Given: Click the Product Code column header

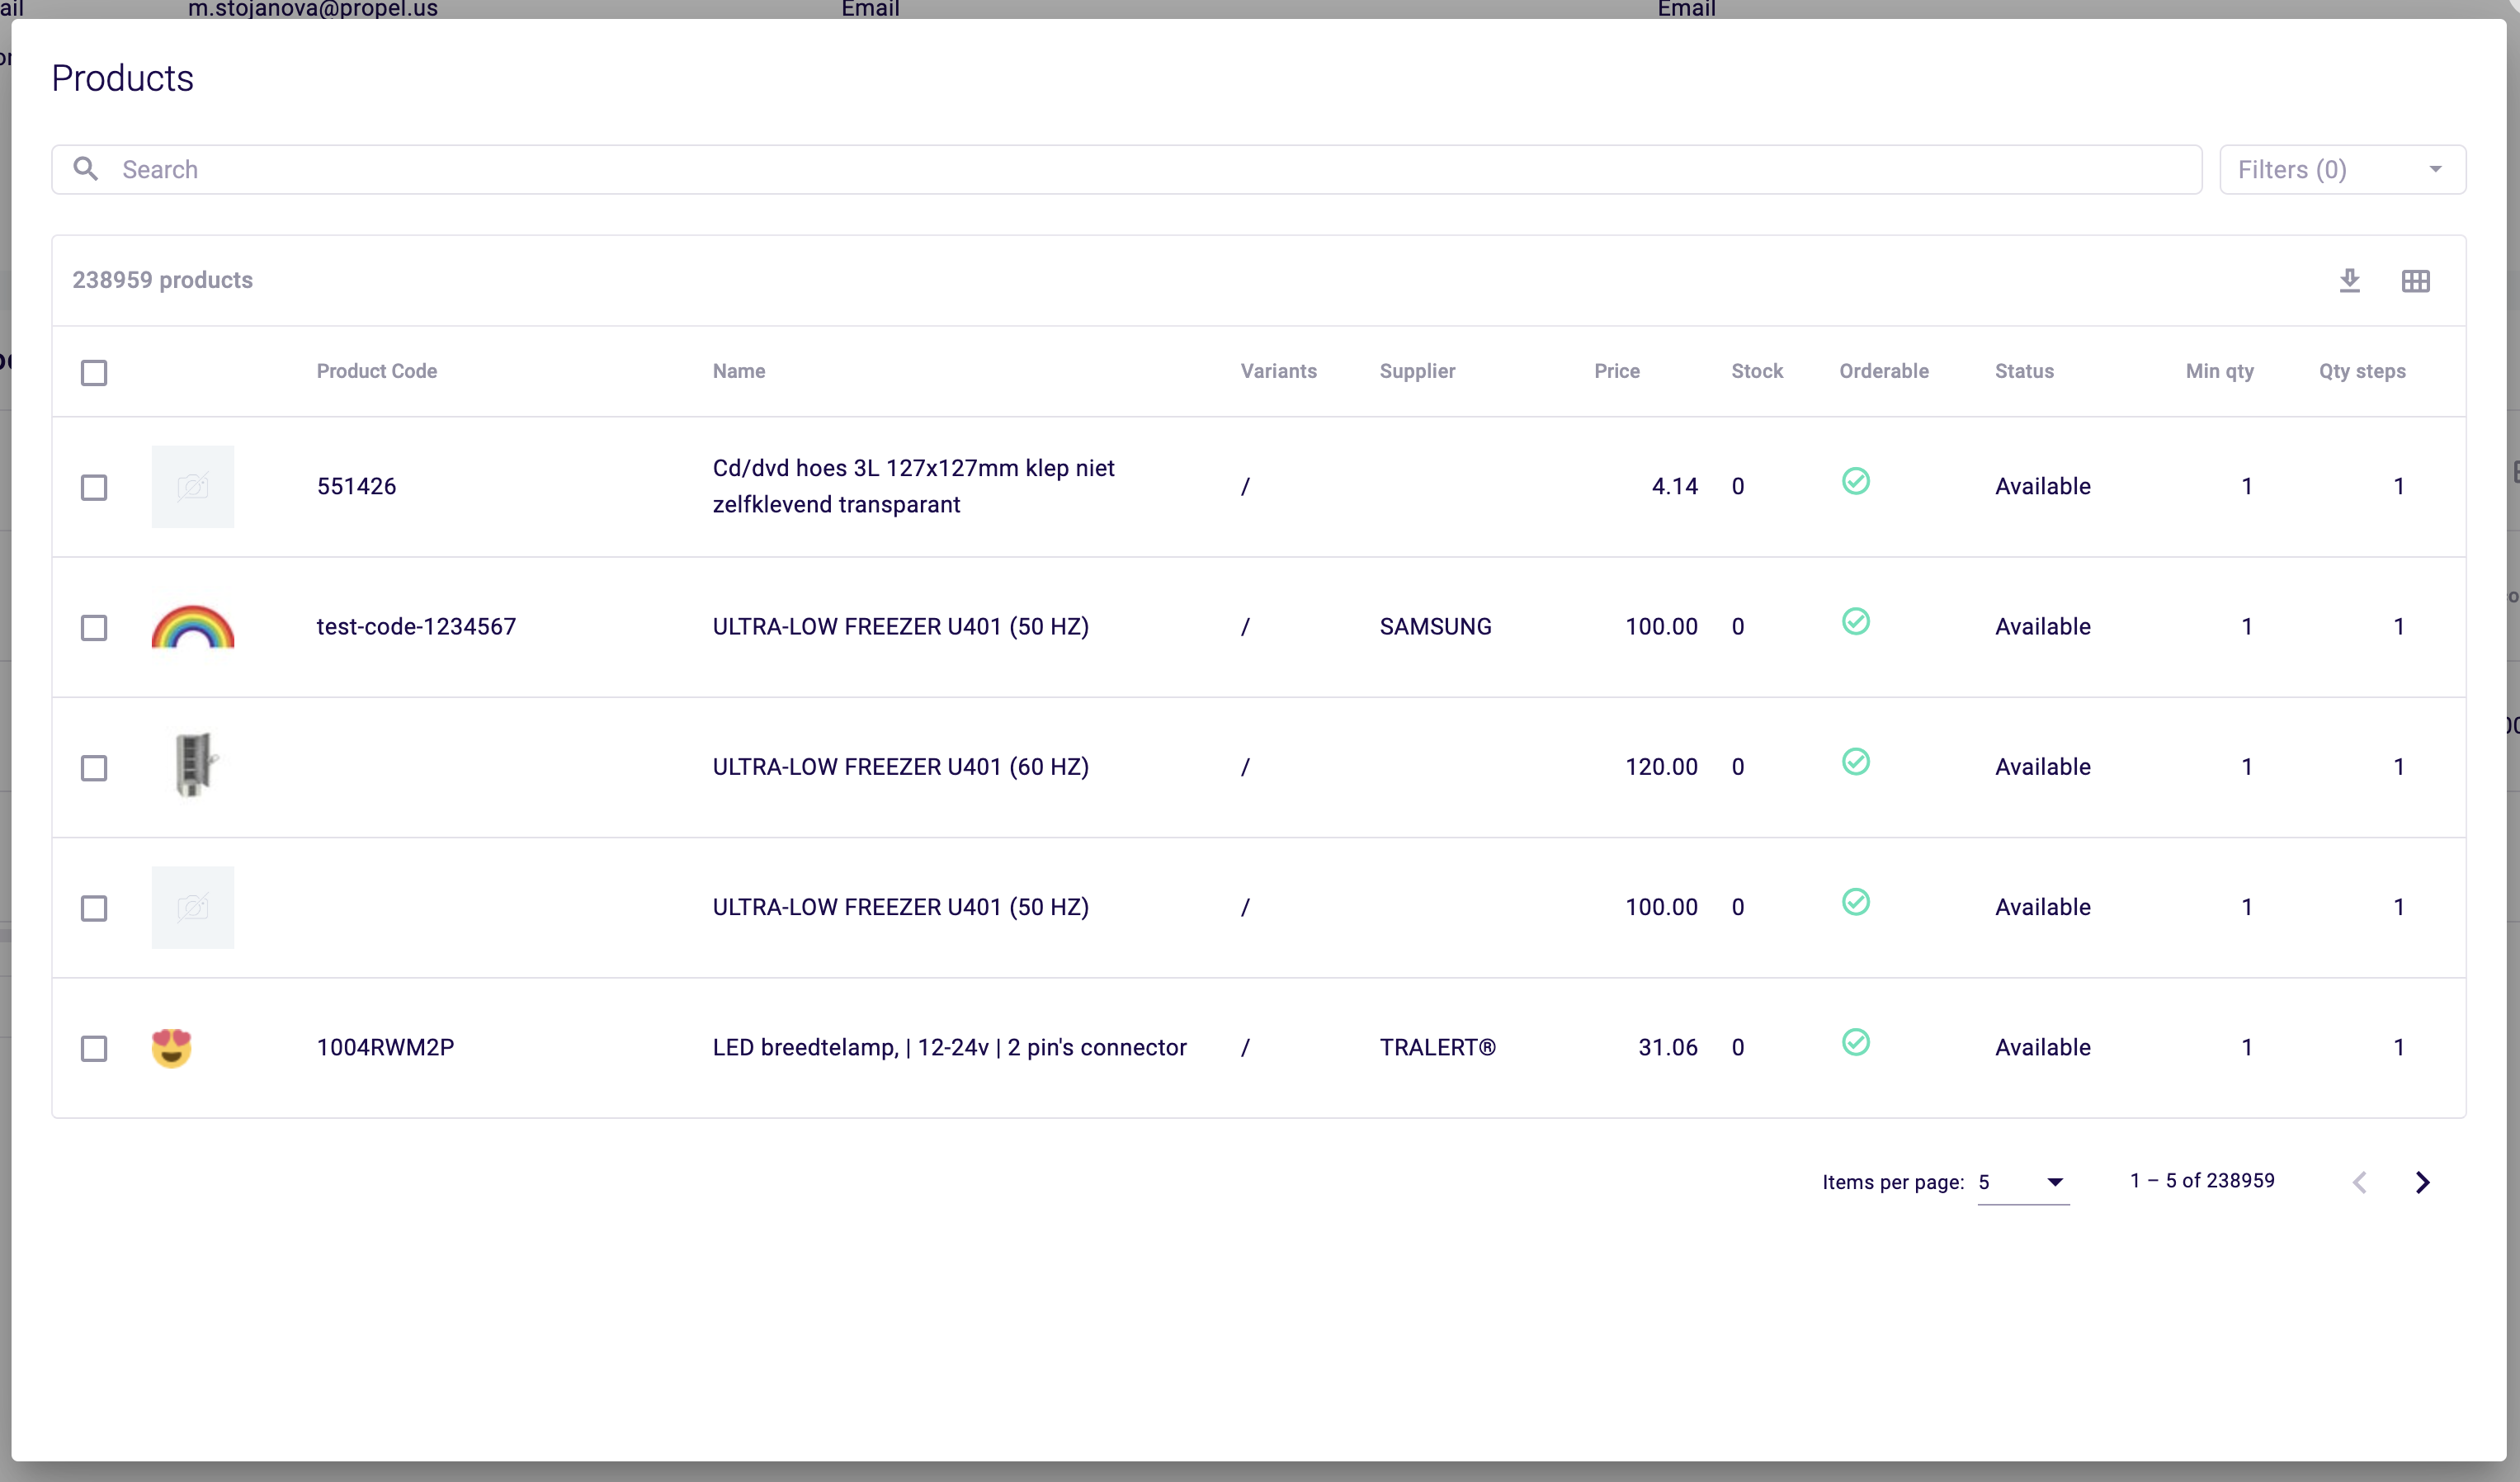Looking at the screenshot, I should (376, 371).
